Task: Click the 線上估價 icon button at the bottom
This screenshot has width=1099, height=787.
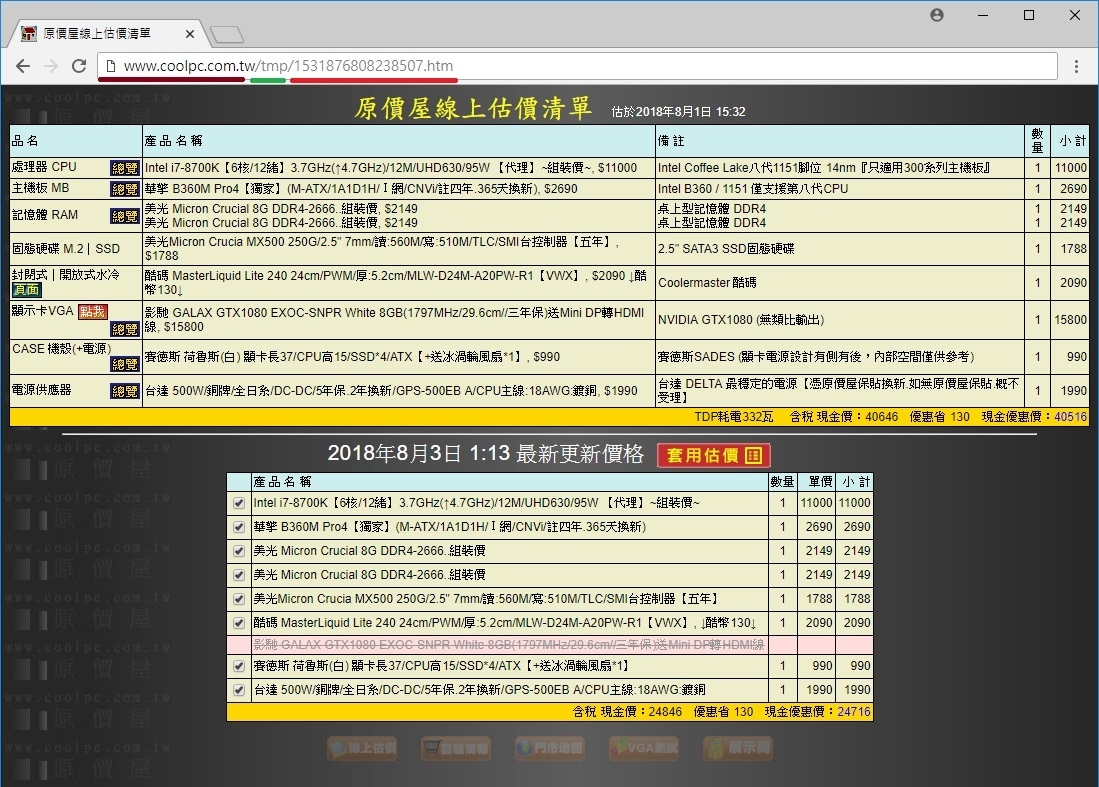Action: (362, 748)
